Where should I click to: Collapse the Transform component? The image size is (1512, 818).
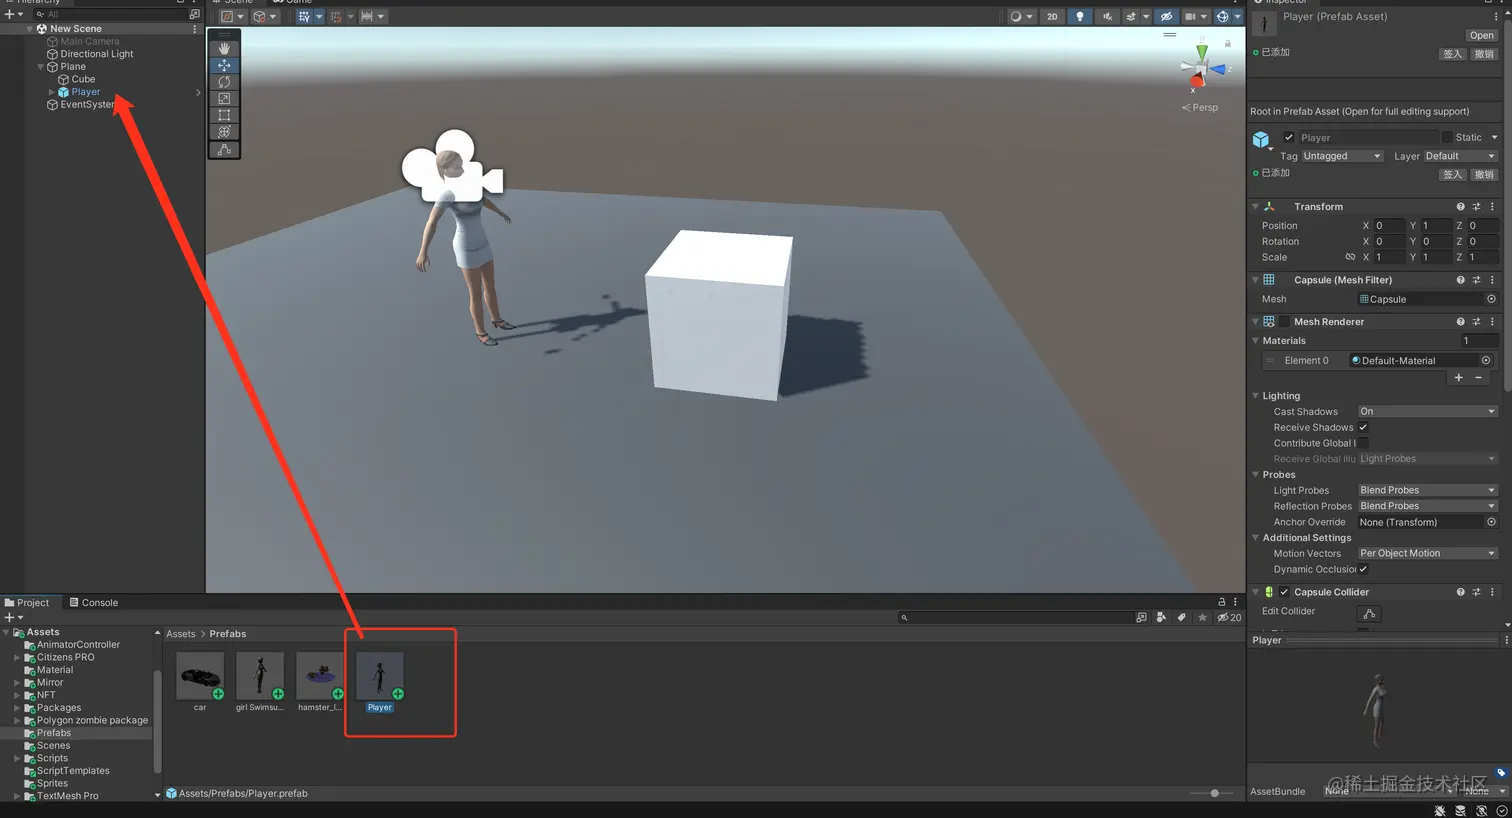(1255, 207)
